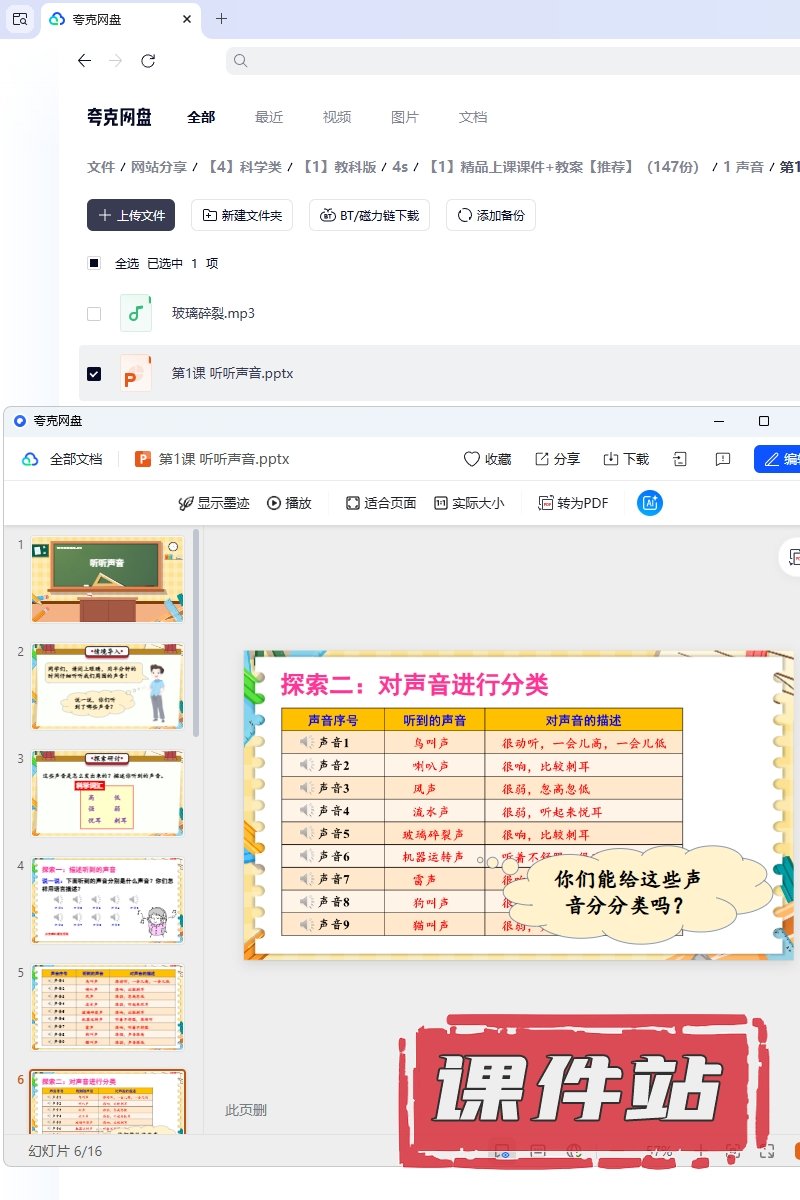Start the slideshow with 播放

click(289, 503)
